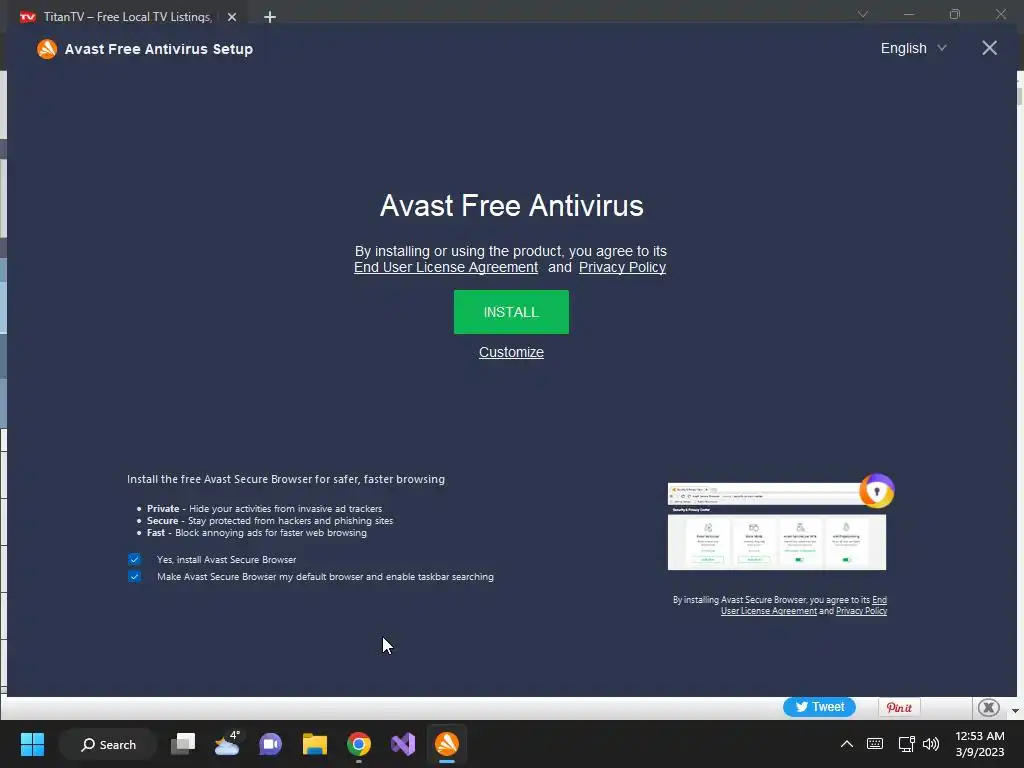Open the Customize link

[x=511, y=352]
